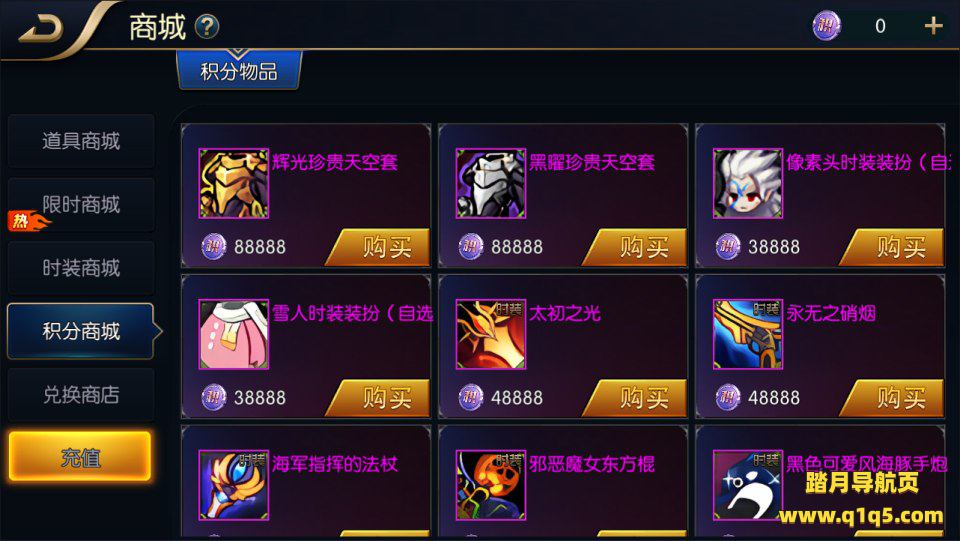Select the 积分物品 category tab

[239, 71]
